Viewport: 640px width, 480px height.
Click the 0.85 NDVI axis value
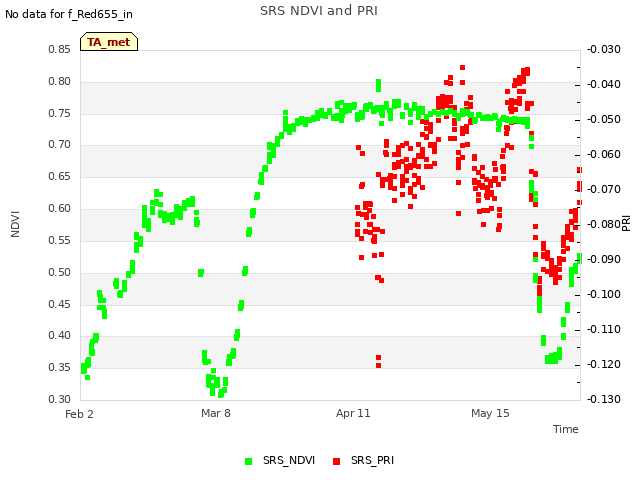(x=60, y=49)
